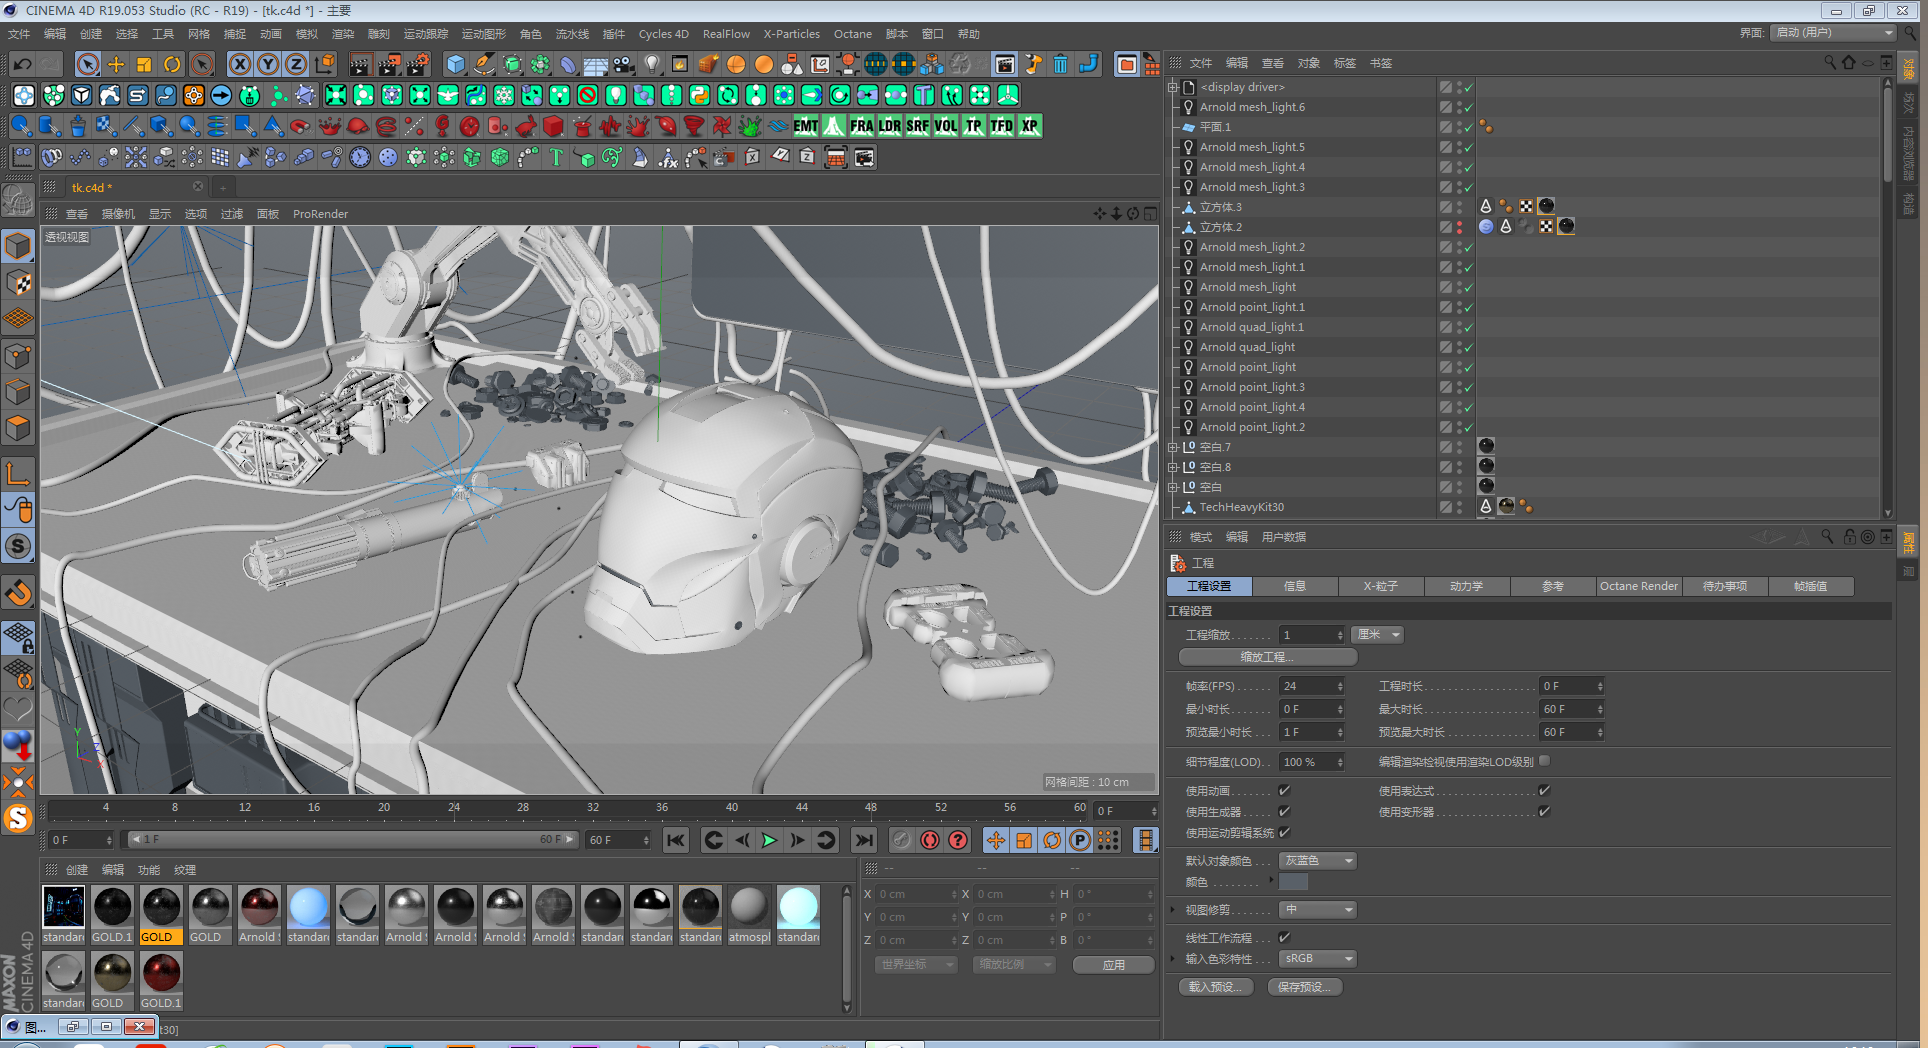This screenshot has height=1048, width=1928.
Task: Click the trash can icon in toolbar
Action: tap(1060, 65)
